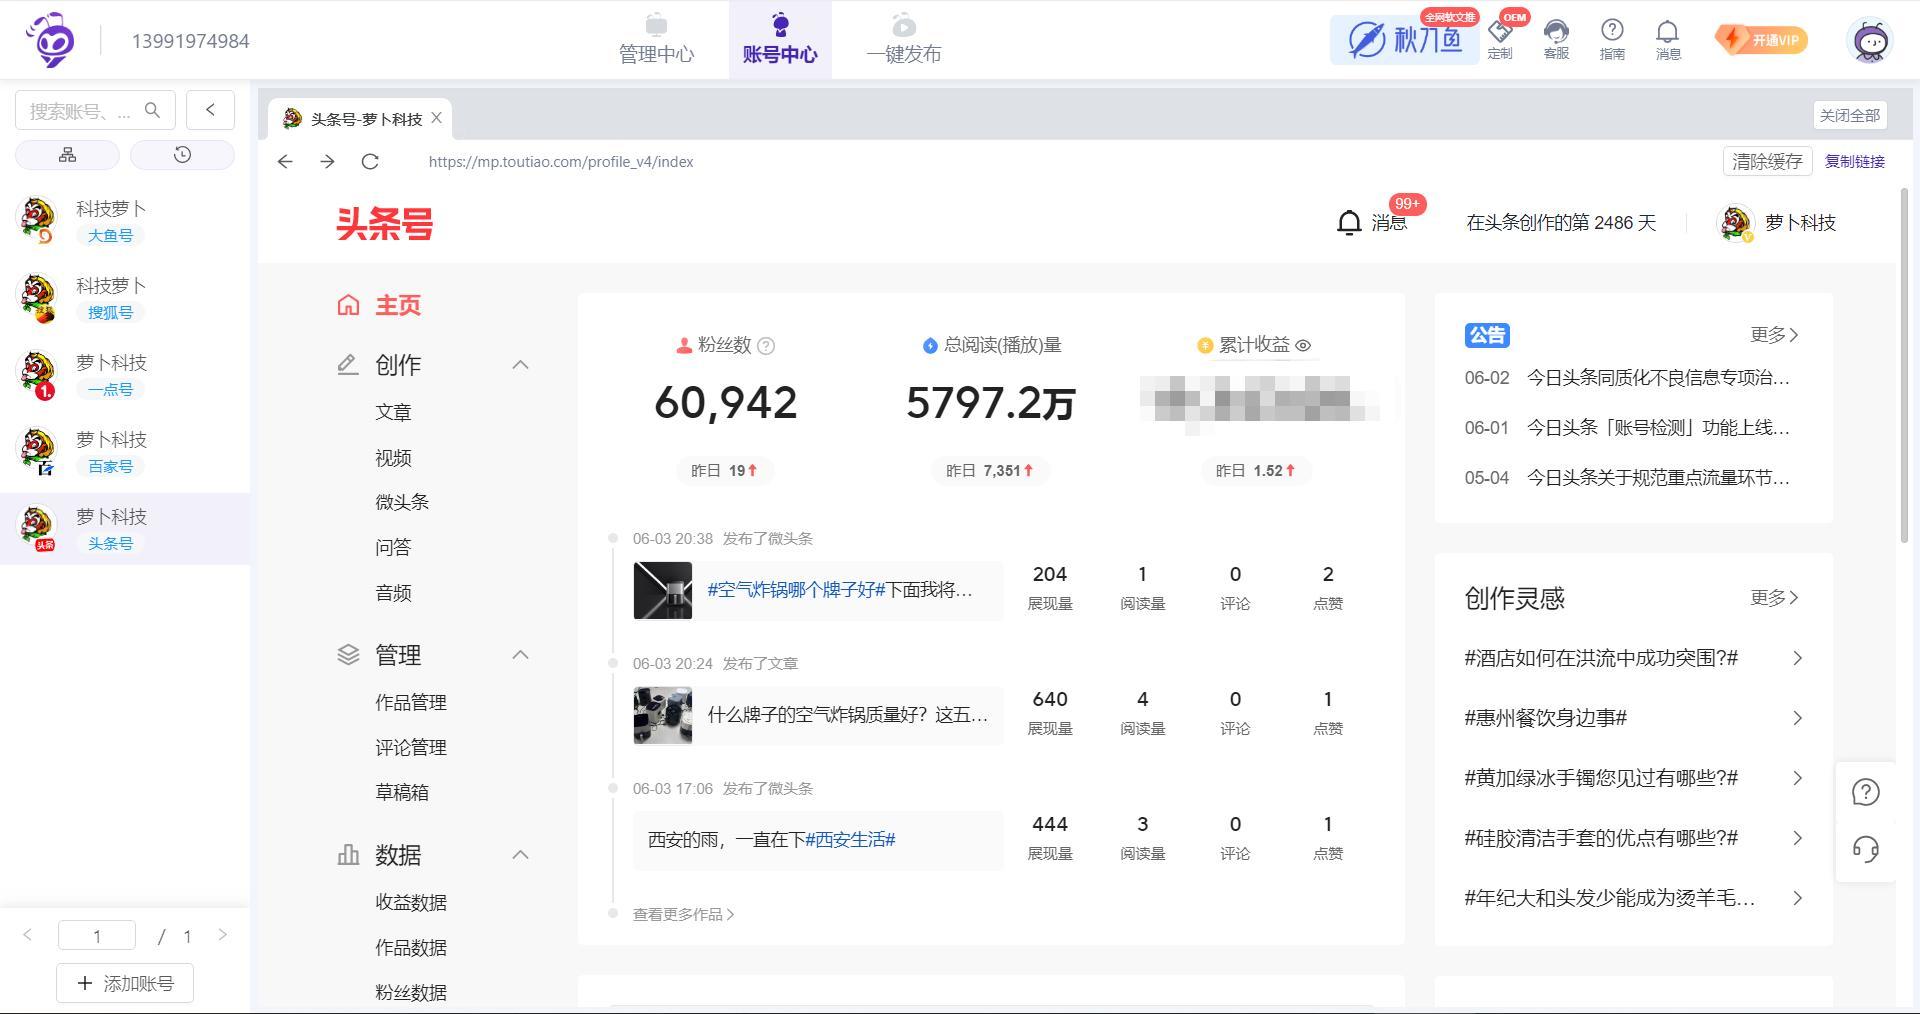Select 萝卜科技 百家号 account

(x=125, y=452)
